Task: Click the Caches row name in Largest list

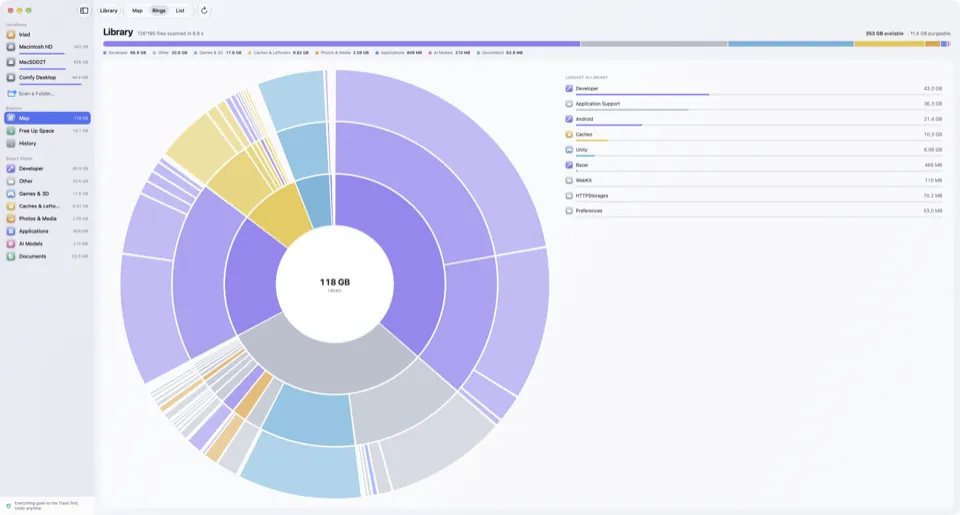Action: pyautogui.click(x=583, y=135)
